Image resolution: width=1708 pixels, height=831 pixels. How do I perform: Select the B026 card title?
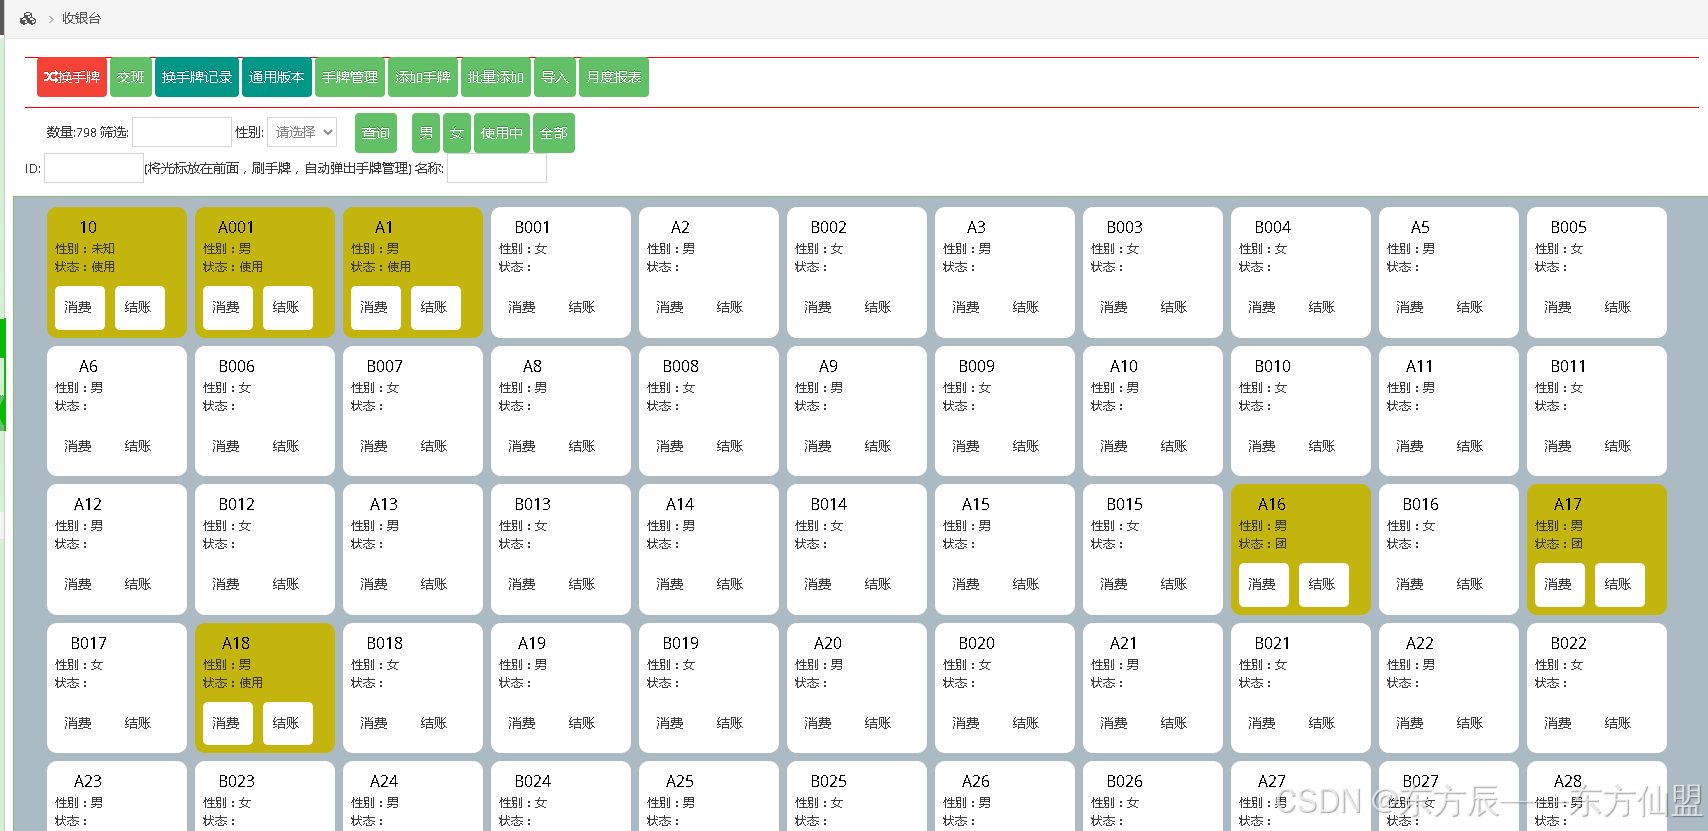[1125, 781]
